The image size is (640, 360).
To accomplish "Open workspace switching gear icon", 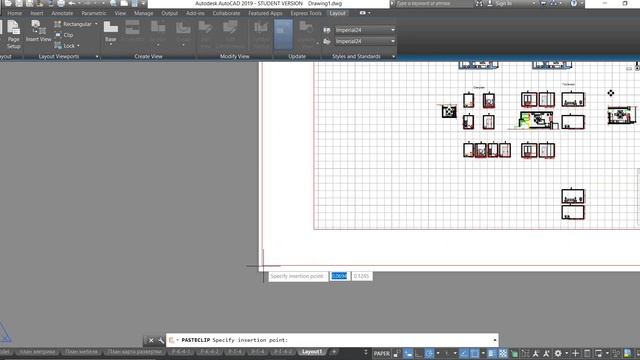I will pos(558,353).
